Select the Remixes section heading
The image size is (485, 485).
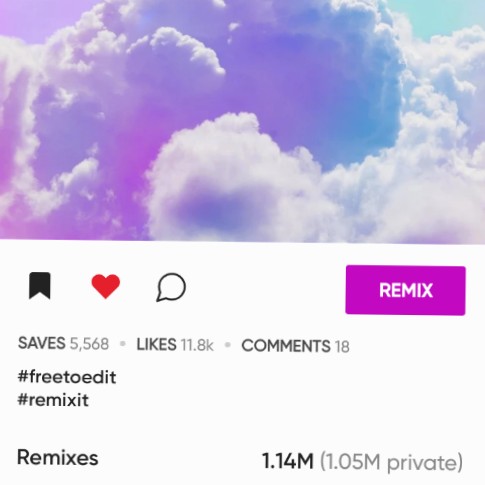pyautogui.click(x=58, y=457)
